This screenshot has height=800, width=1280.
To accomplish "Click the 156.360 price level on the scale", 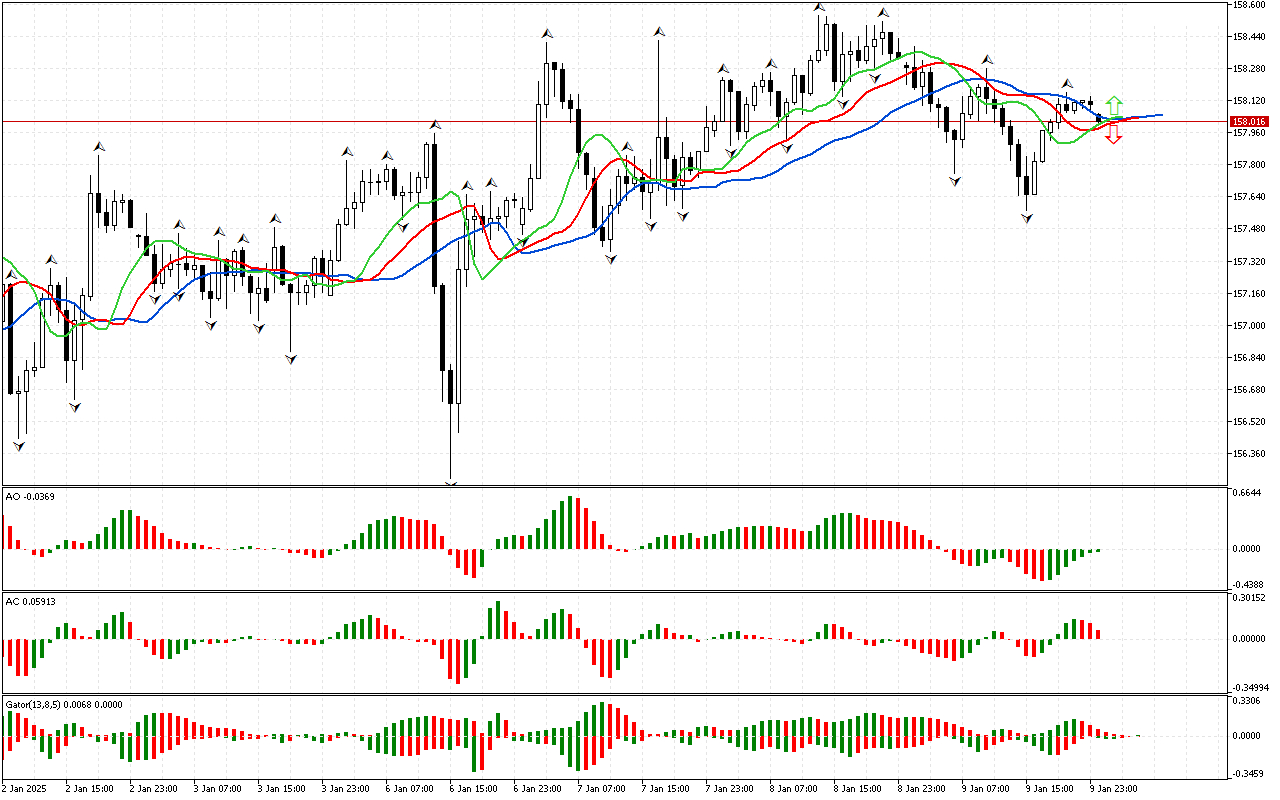I will 1251,454.
